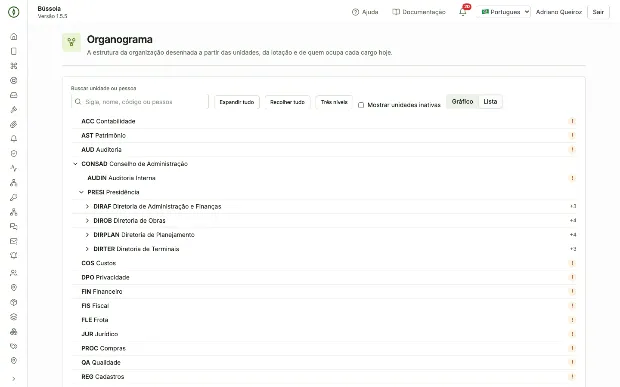Collapse the PRESI Presidência node
Image resolution: width=620 pixels, height=387 pixels.
(81, 192)
